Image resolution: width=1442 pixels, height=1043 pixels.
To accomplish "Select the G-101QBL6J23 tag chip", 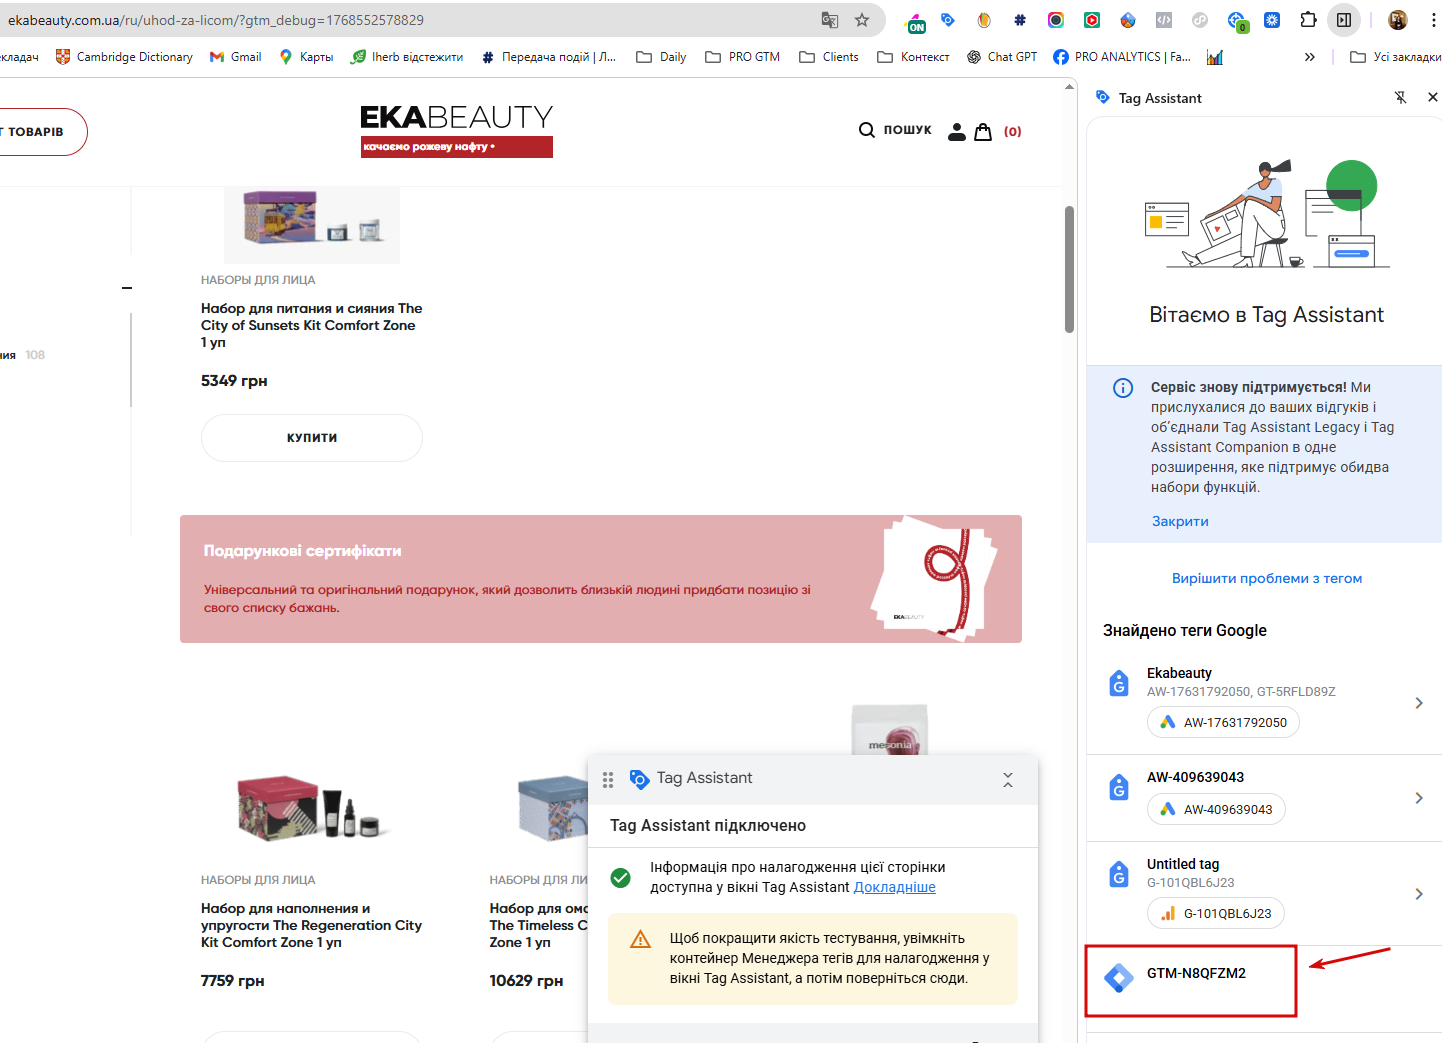I will click(x=1216, y=913).
